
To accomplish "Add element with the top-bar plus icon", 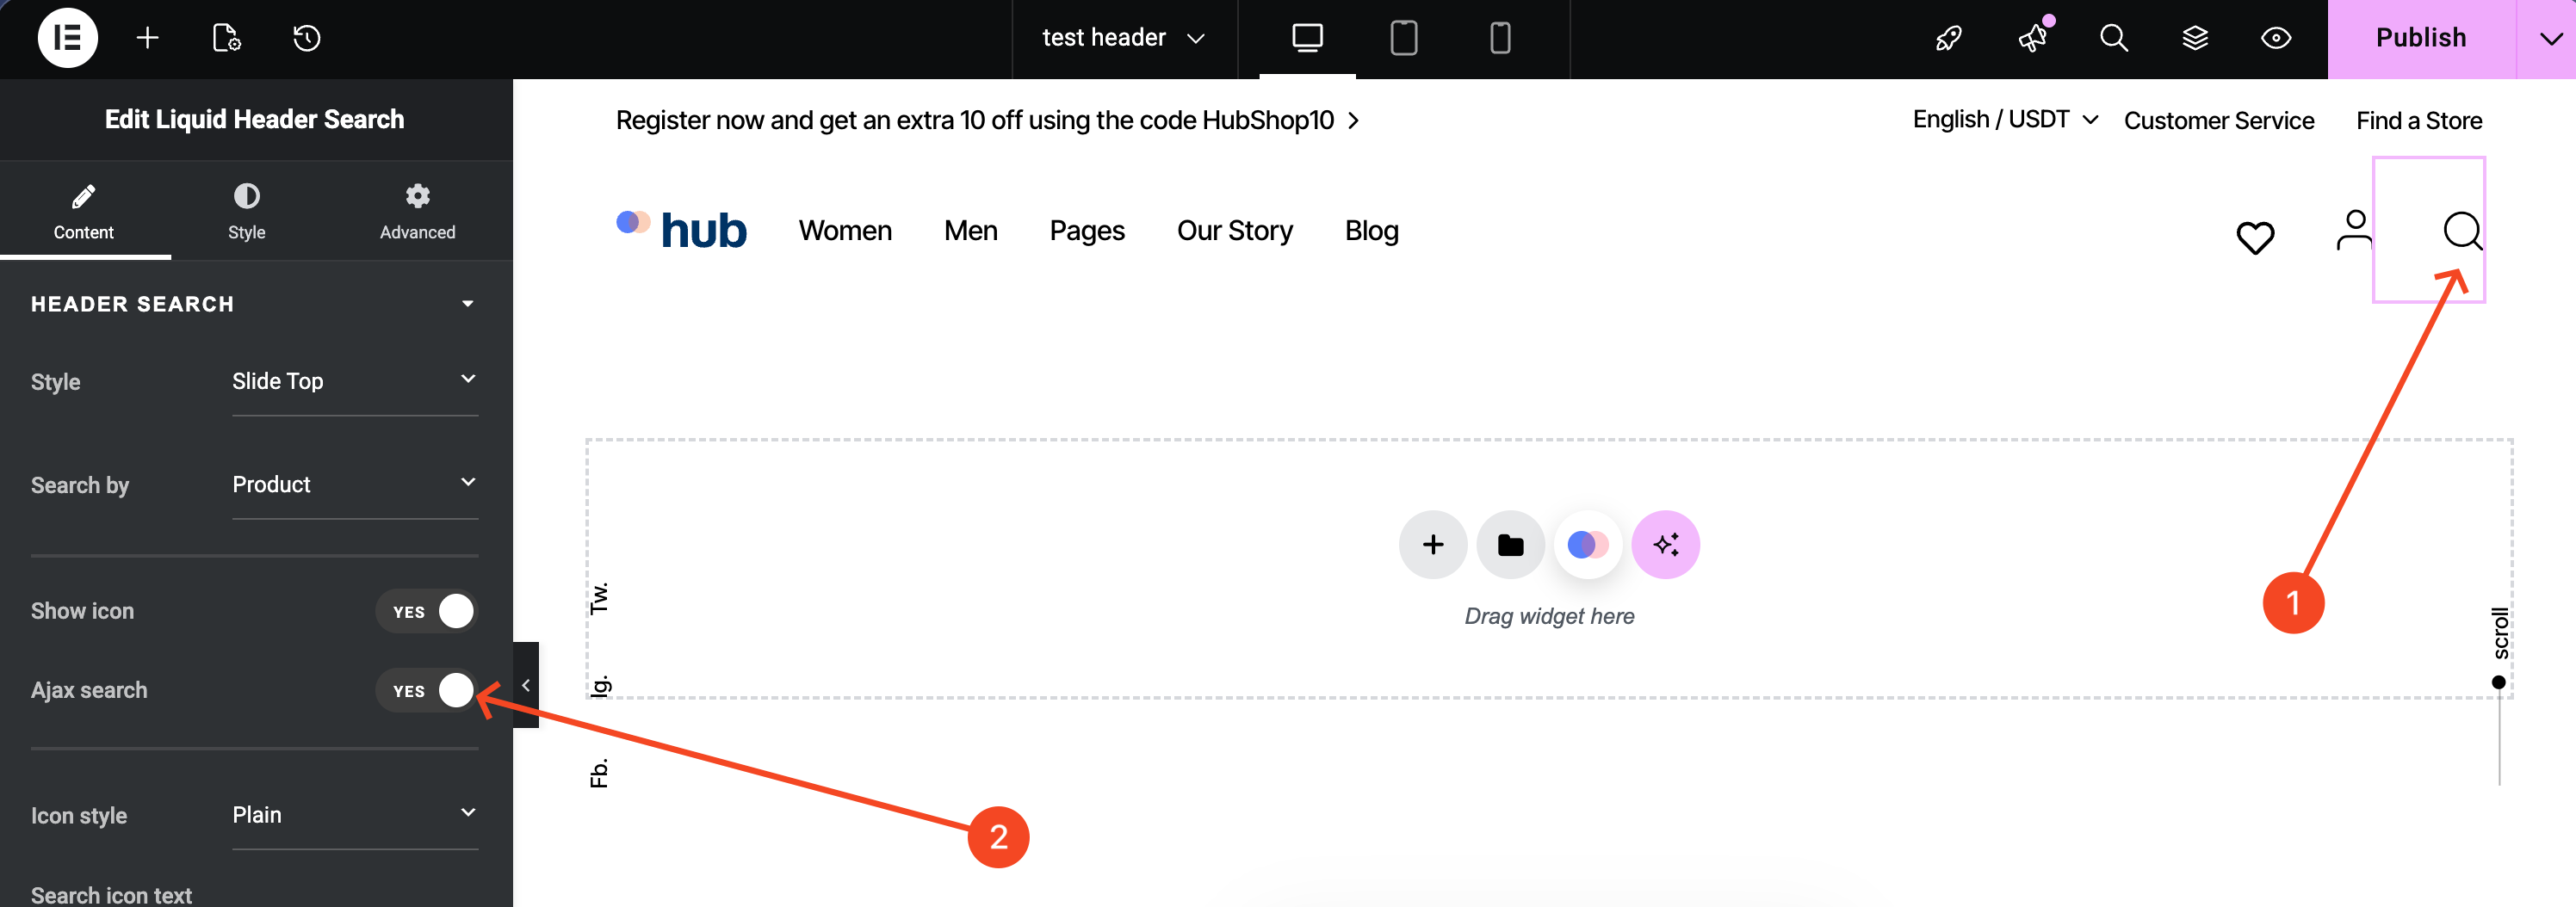I will point(147,38).
